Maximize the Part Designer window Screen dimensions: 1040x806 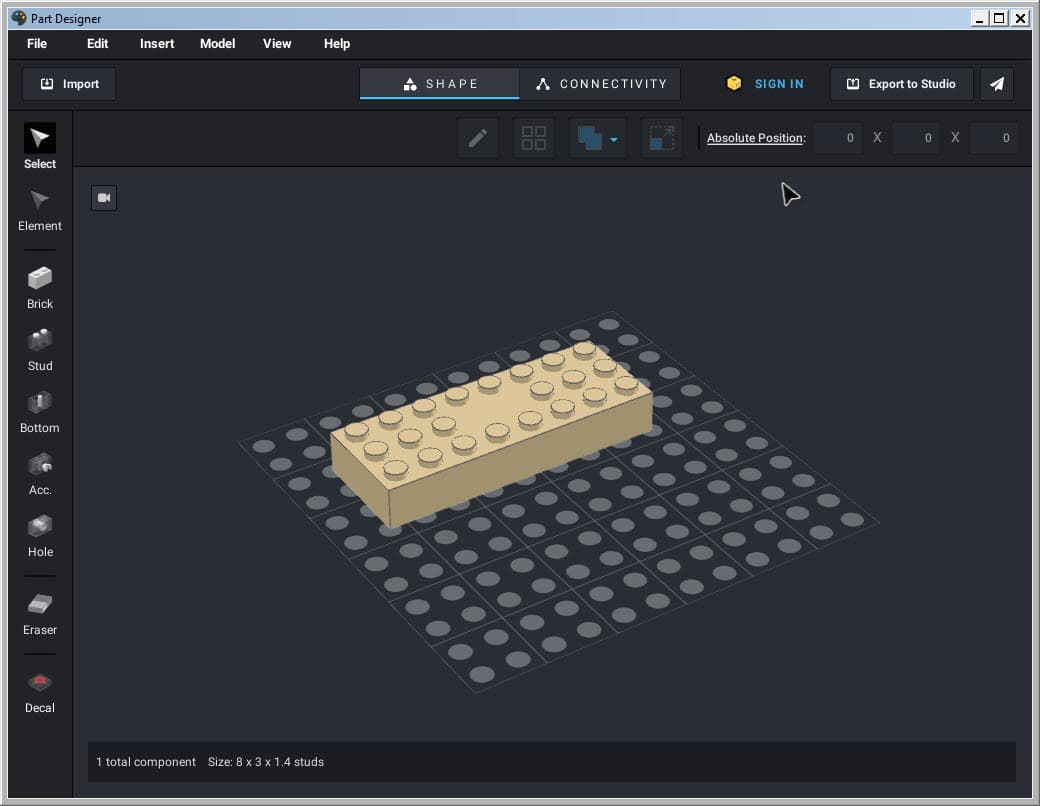tap(999, 18)
